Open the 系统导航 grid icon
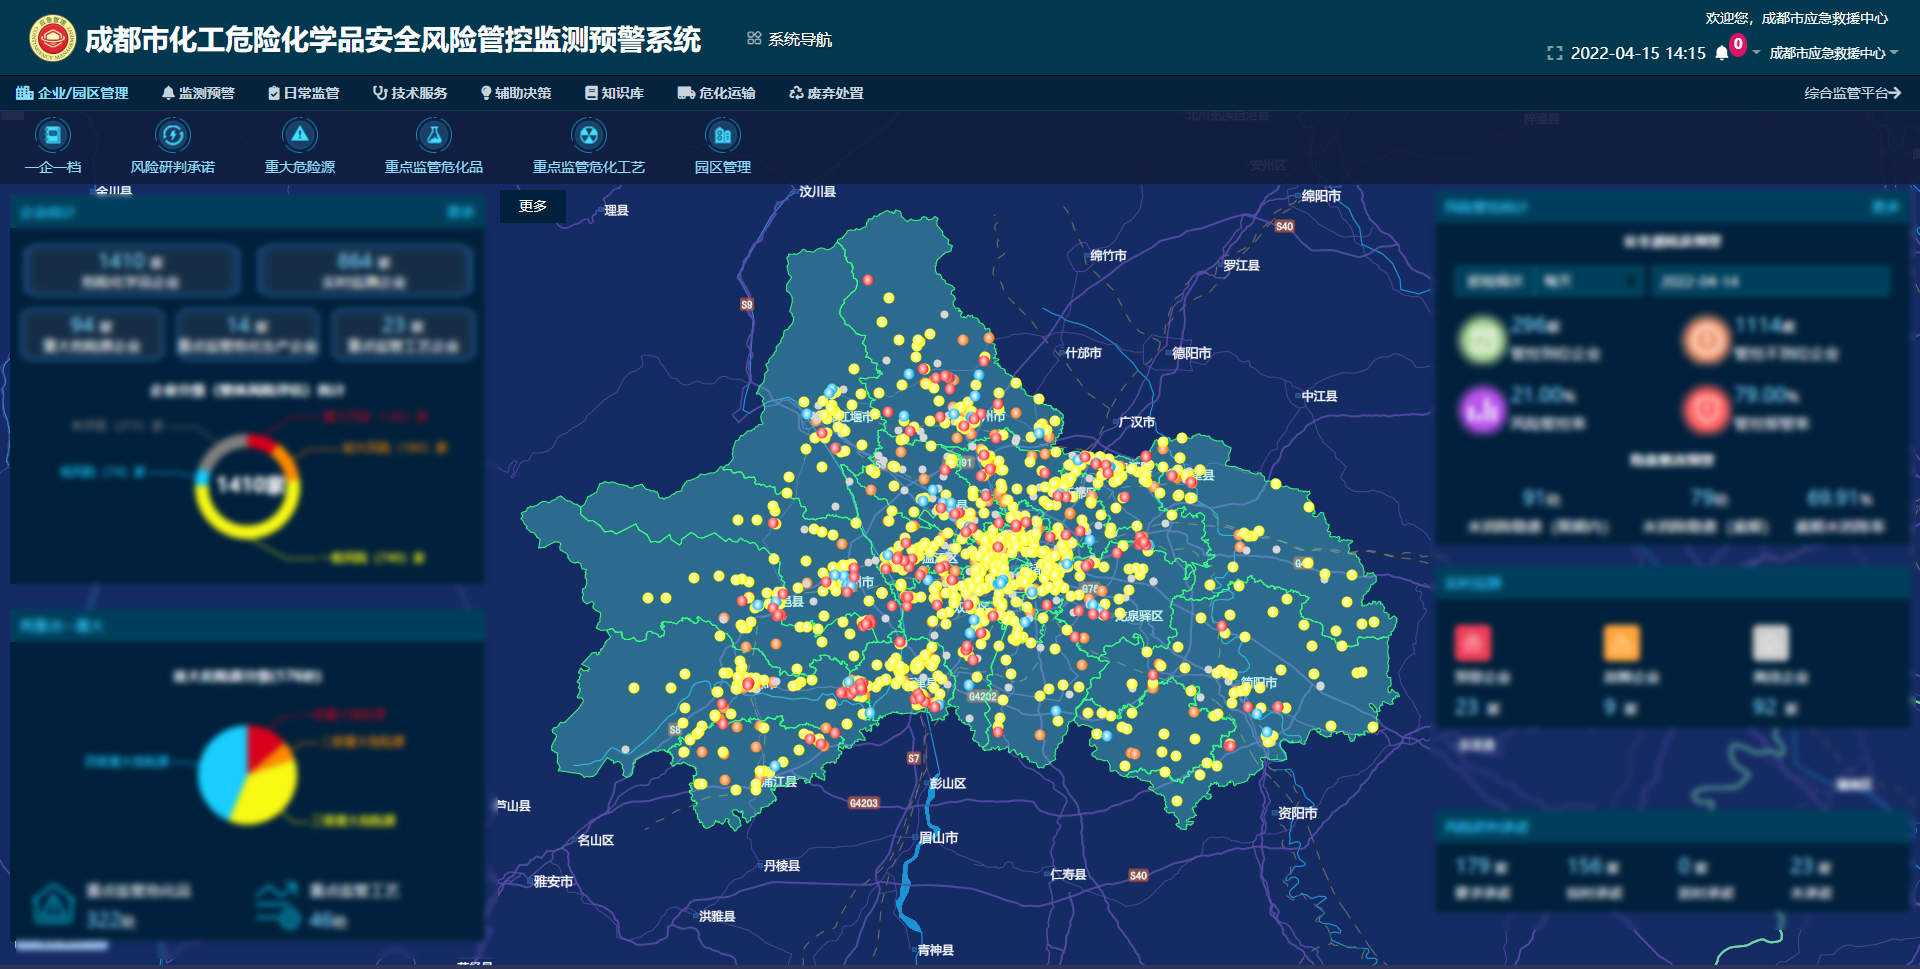This screenshot has width=1920, height=969. tap(753, 39)
